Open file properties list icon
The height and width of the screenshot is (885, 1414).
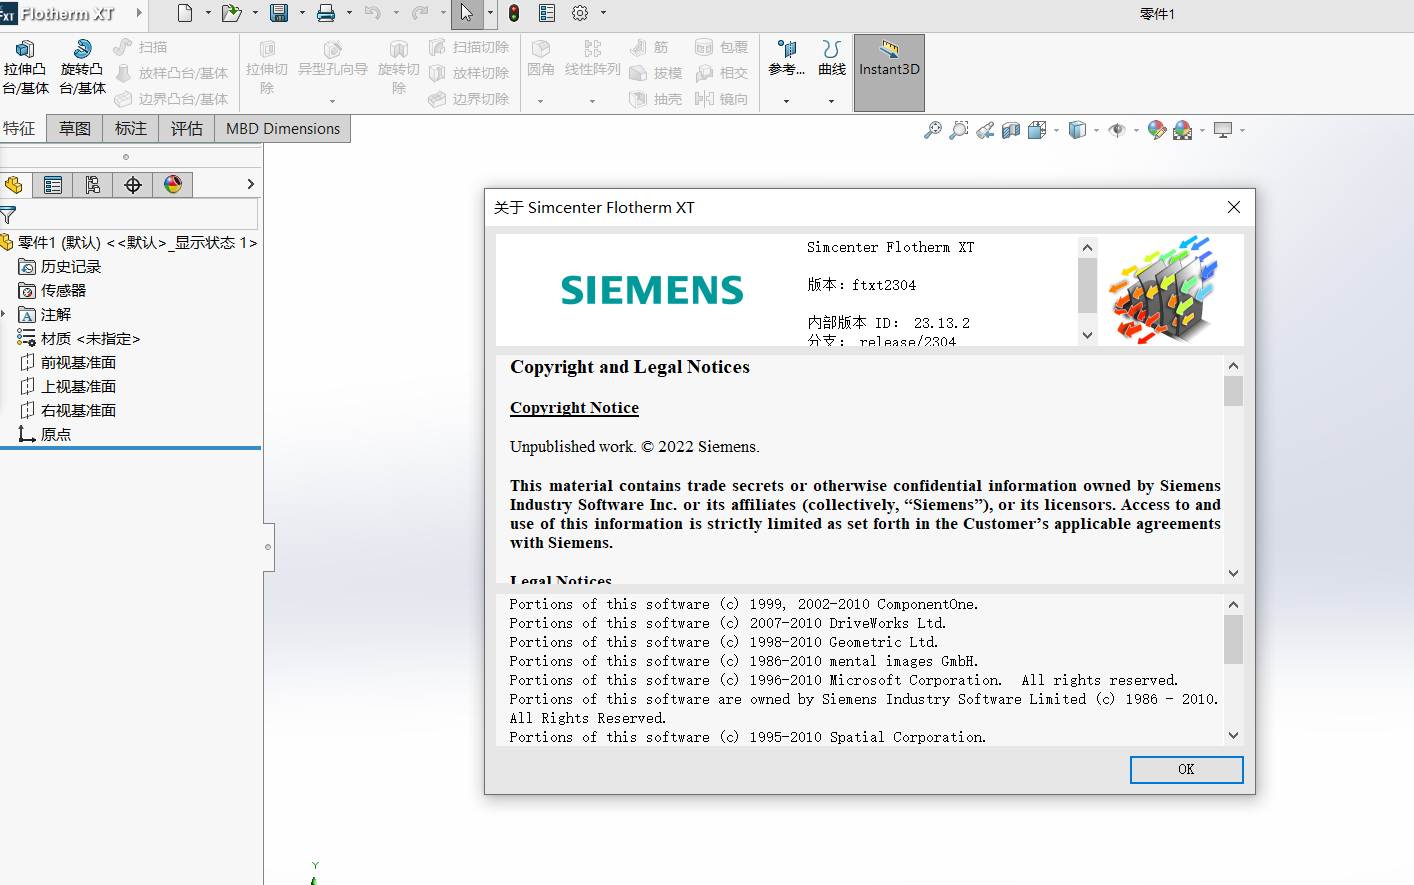(547, 13)
